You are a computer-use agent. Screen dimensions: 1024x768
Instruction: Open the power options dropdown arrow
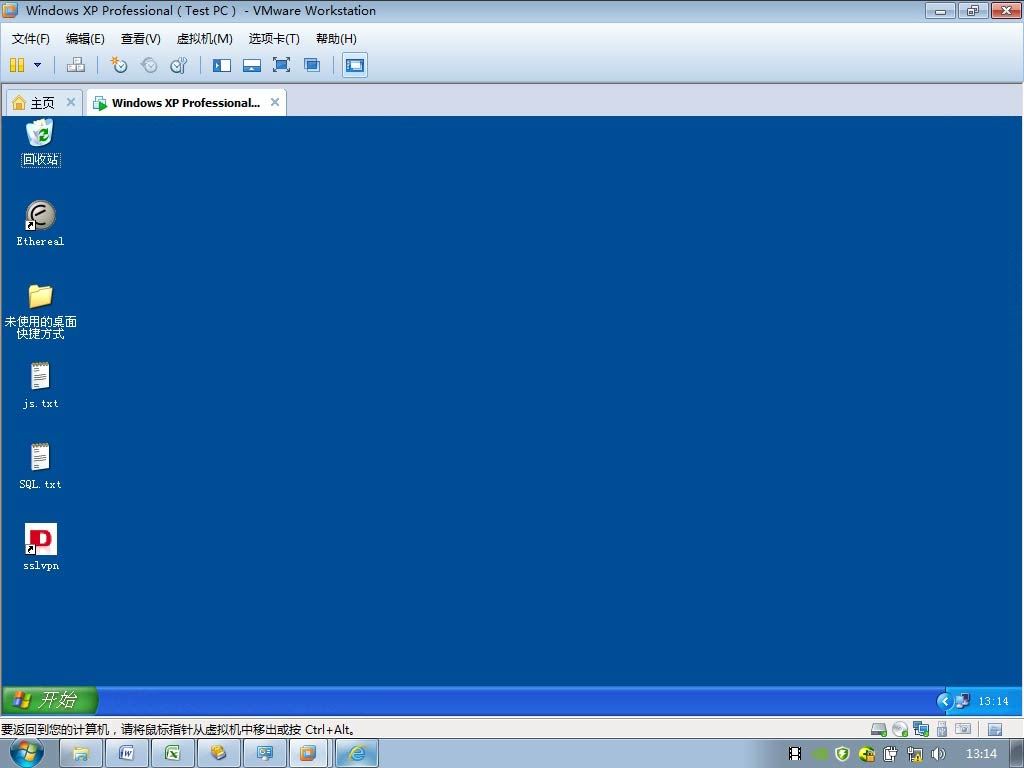[x=37, y=65]
